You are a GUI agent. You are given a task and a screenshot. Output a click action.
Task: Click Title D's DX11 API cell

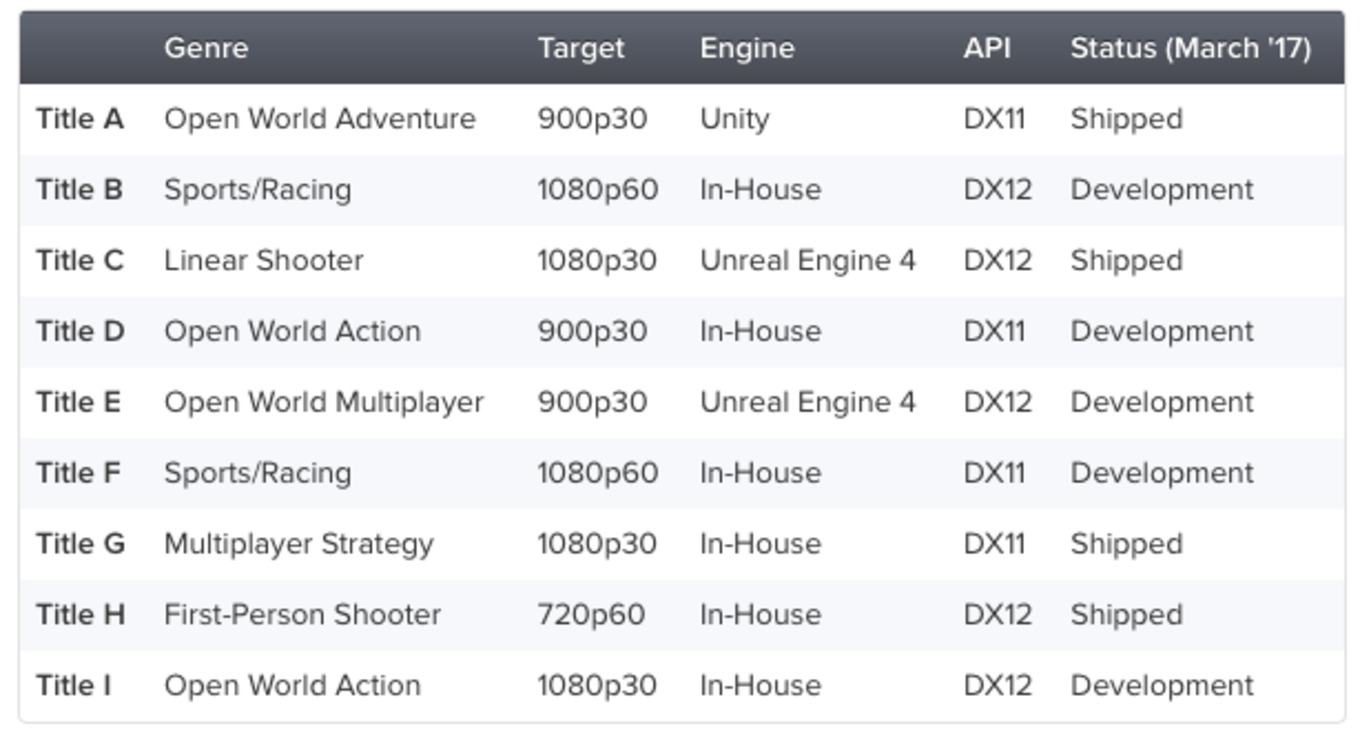click(995, 332)
